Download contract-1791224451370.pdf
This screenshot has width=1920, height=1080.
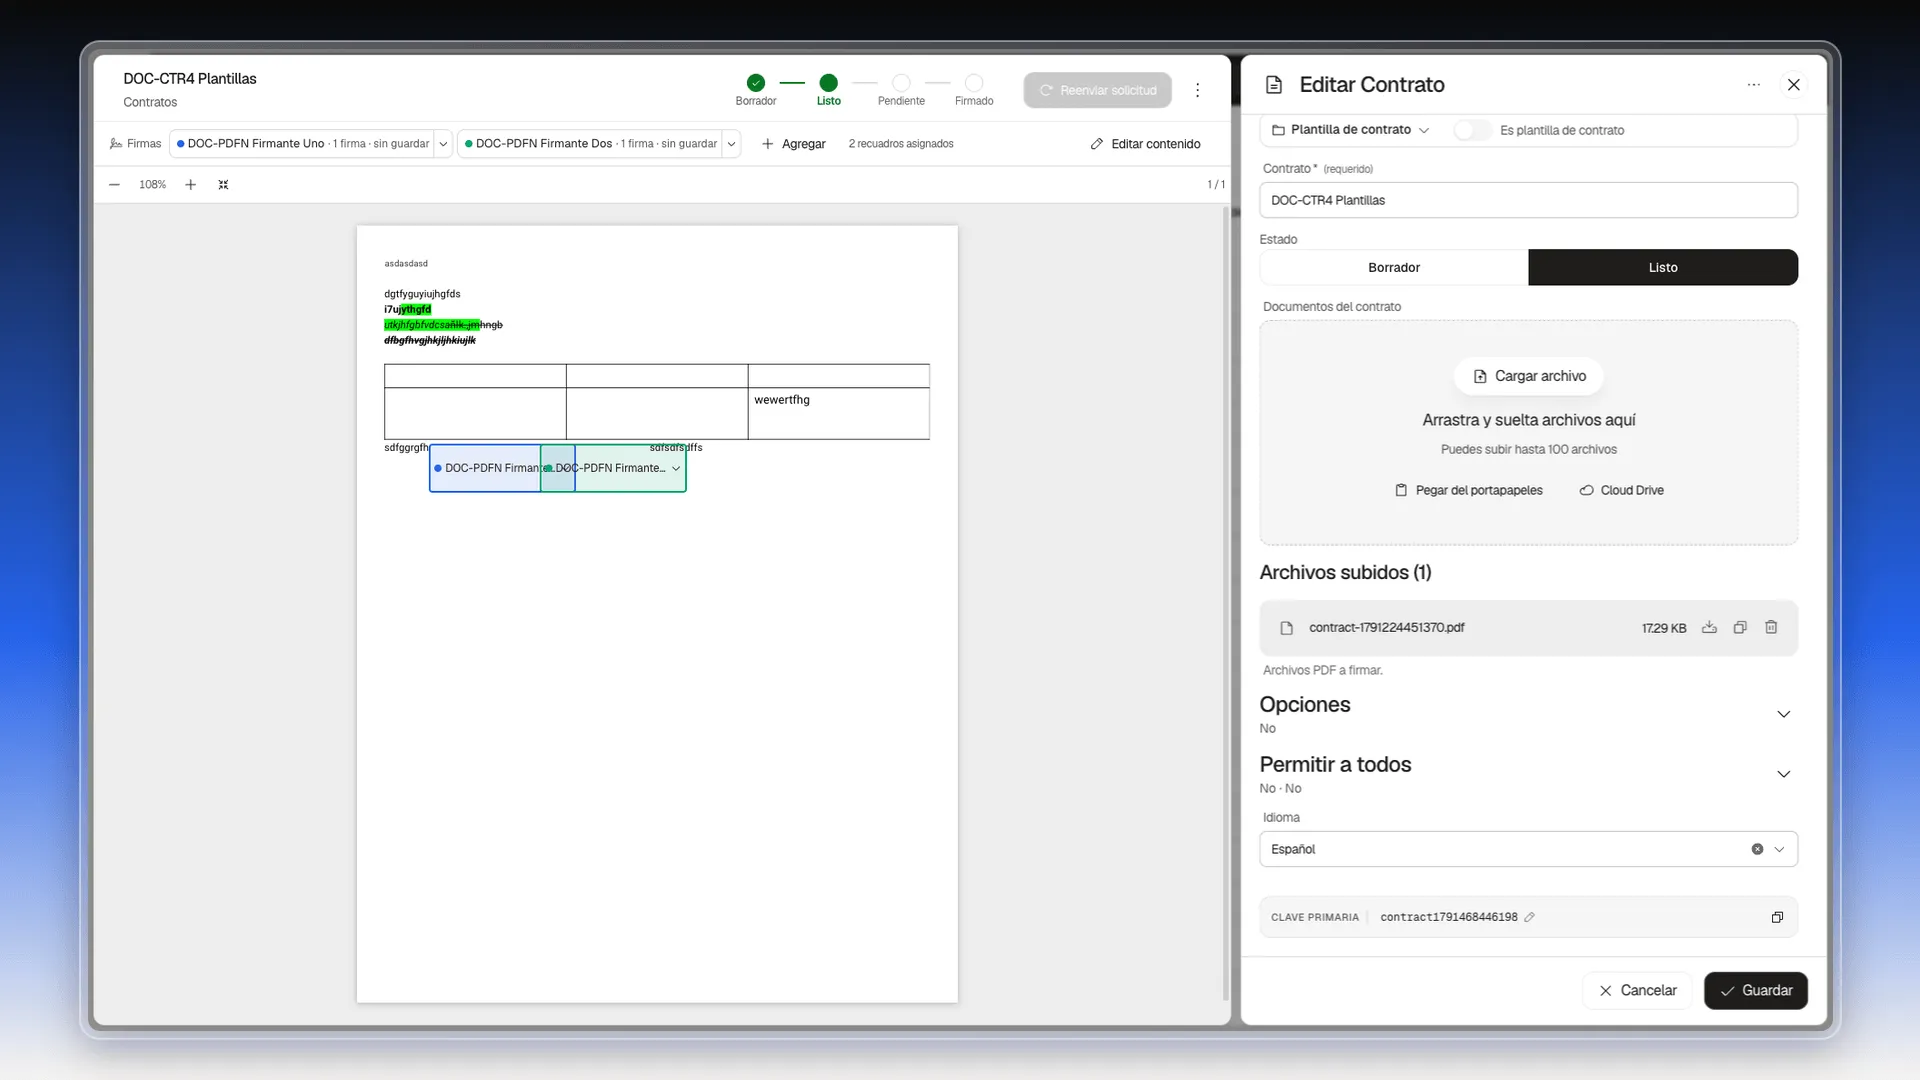click(x=1709, y=628)
